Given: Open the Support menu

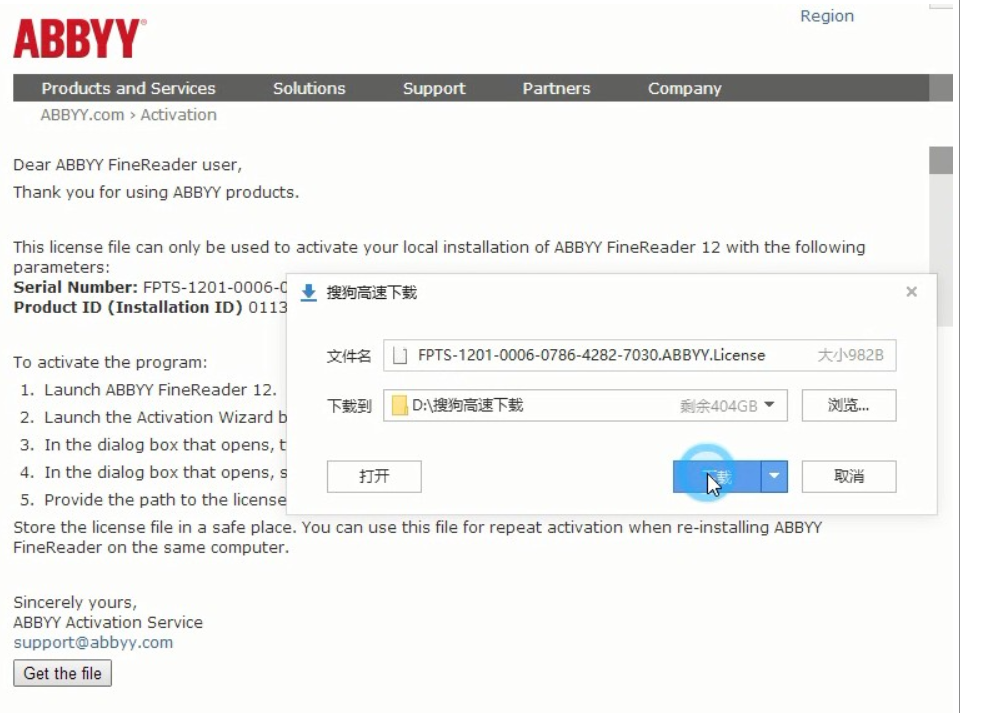Looking at the screenshot, I should [434, 88].
